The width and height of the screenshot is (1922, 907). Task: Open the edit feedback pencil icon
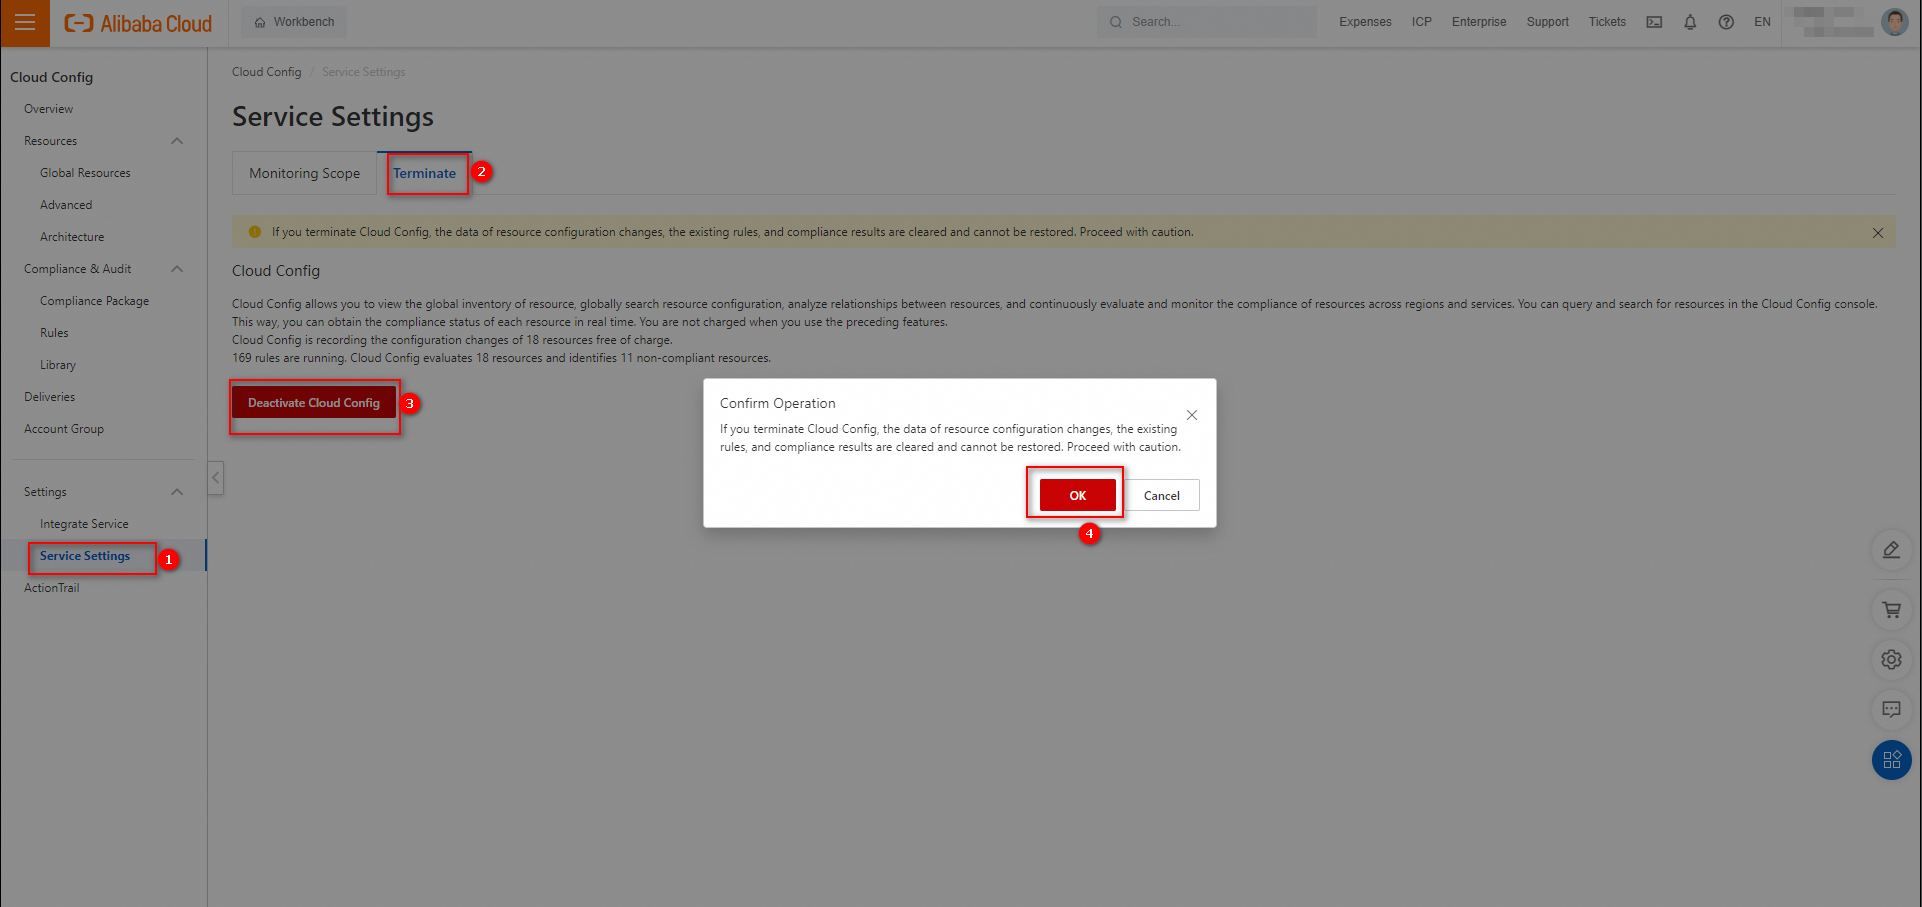(1891, 550)
